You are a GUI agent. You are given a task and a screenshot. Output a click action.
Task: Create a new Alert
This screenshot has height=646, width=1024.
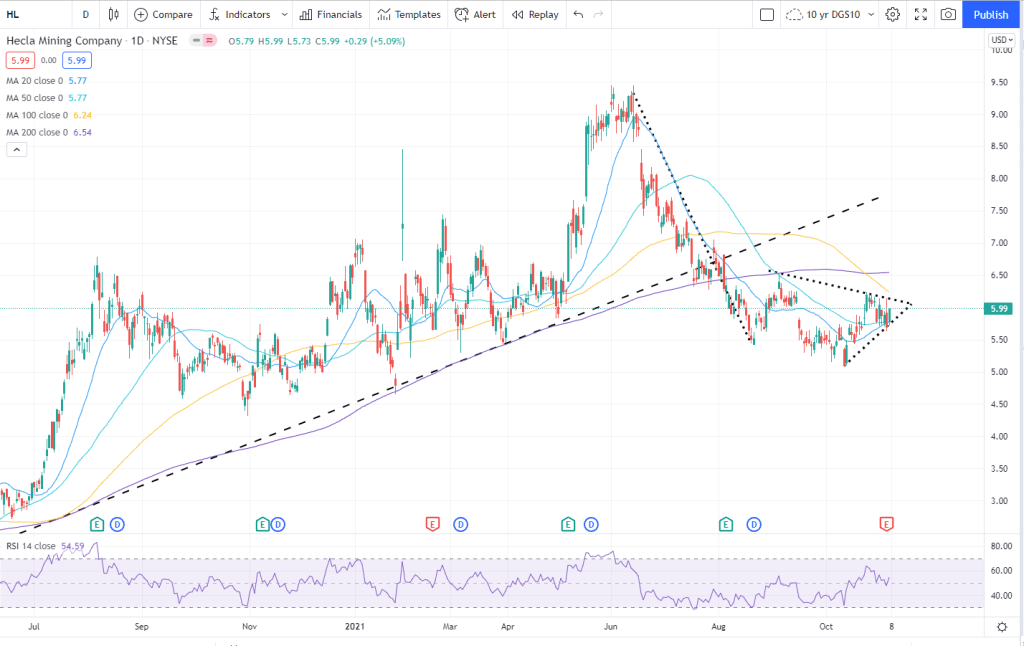coord(475,15)
